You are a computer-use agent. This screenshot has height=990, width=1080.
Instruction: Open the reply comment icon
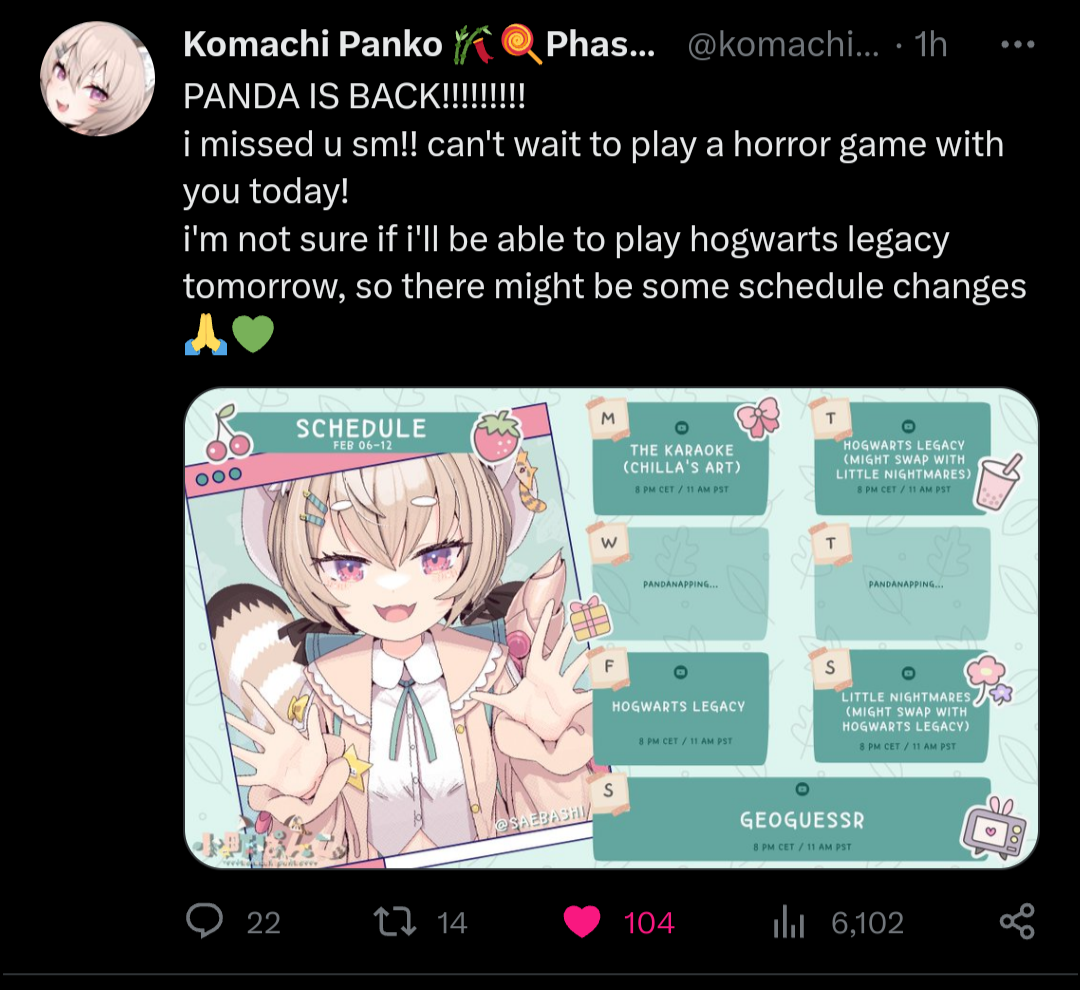point(205,921)
